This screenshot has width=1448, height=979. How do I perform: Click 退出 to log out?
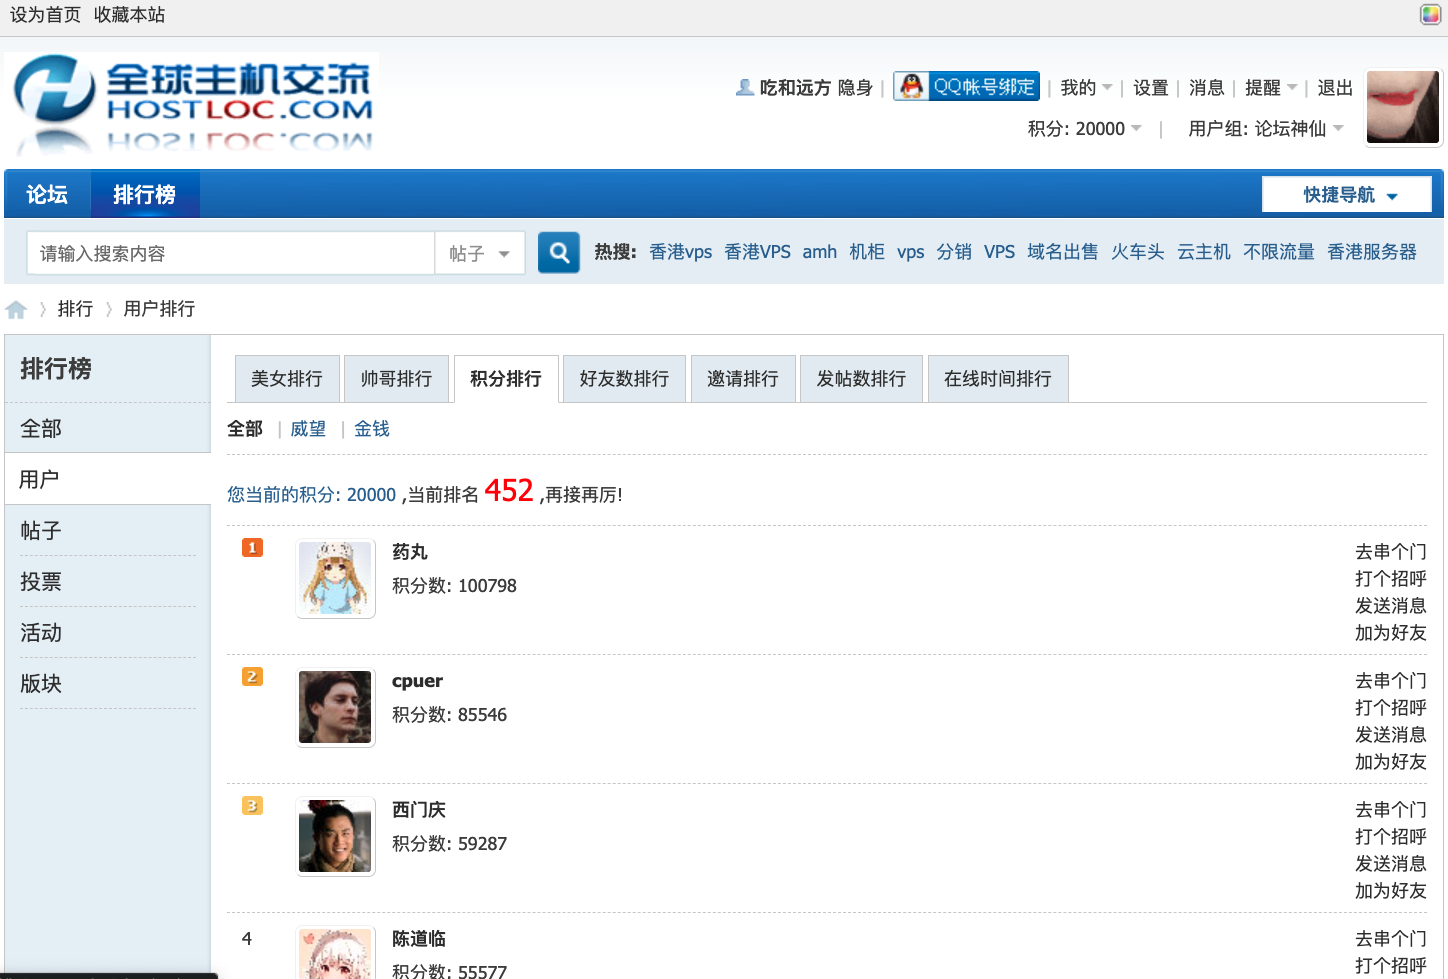(1334, 88)
